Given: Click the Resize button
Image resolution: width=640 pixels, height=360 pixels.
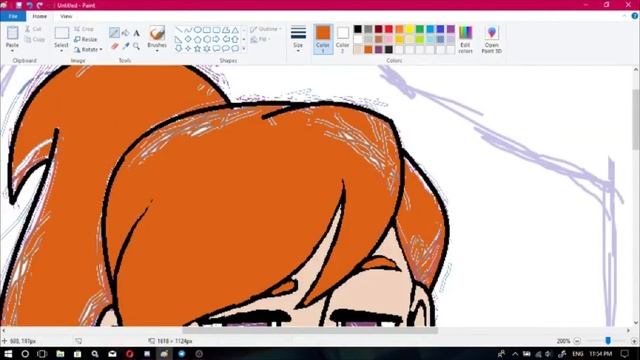Looking at the screenshot, I should (x=86, y=39).
